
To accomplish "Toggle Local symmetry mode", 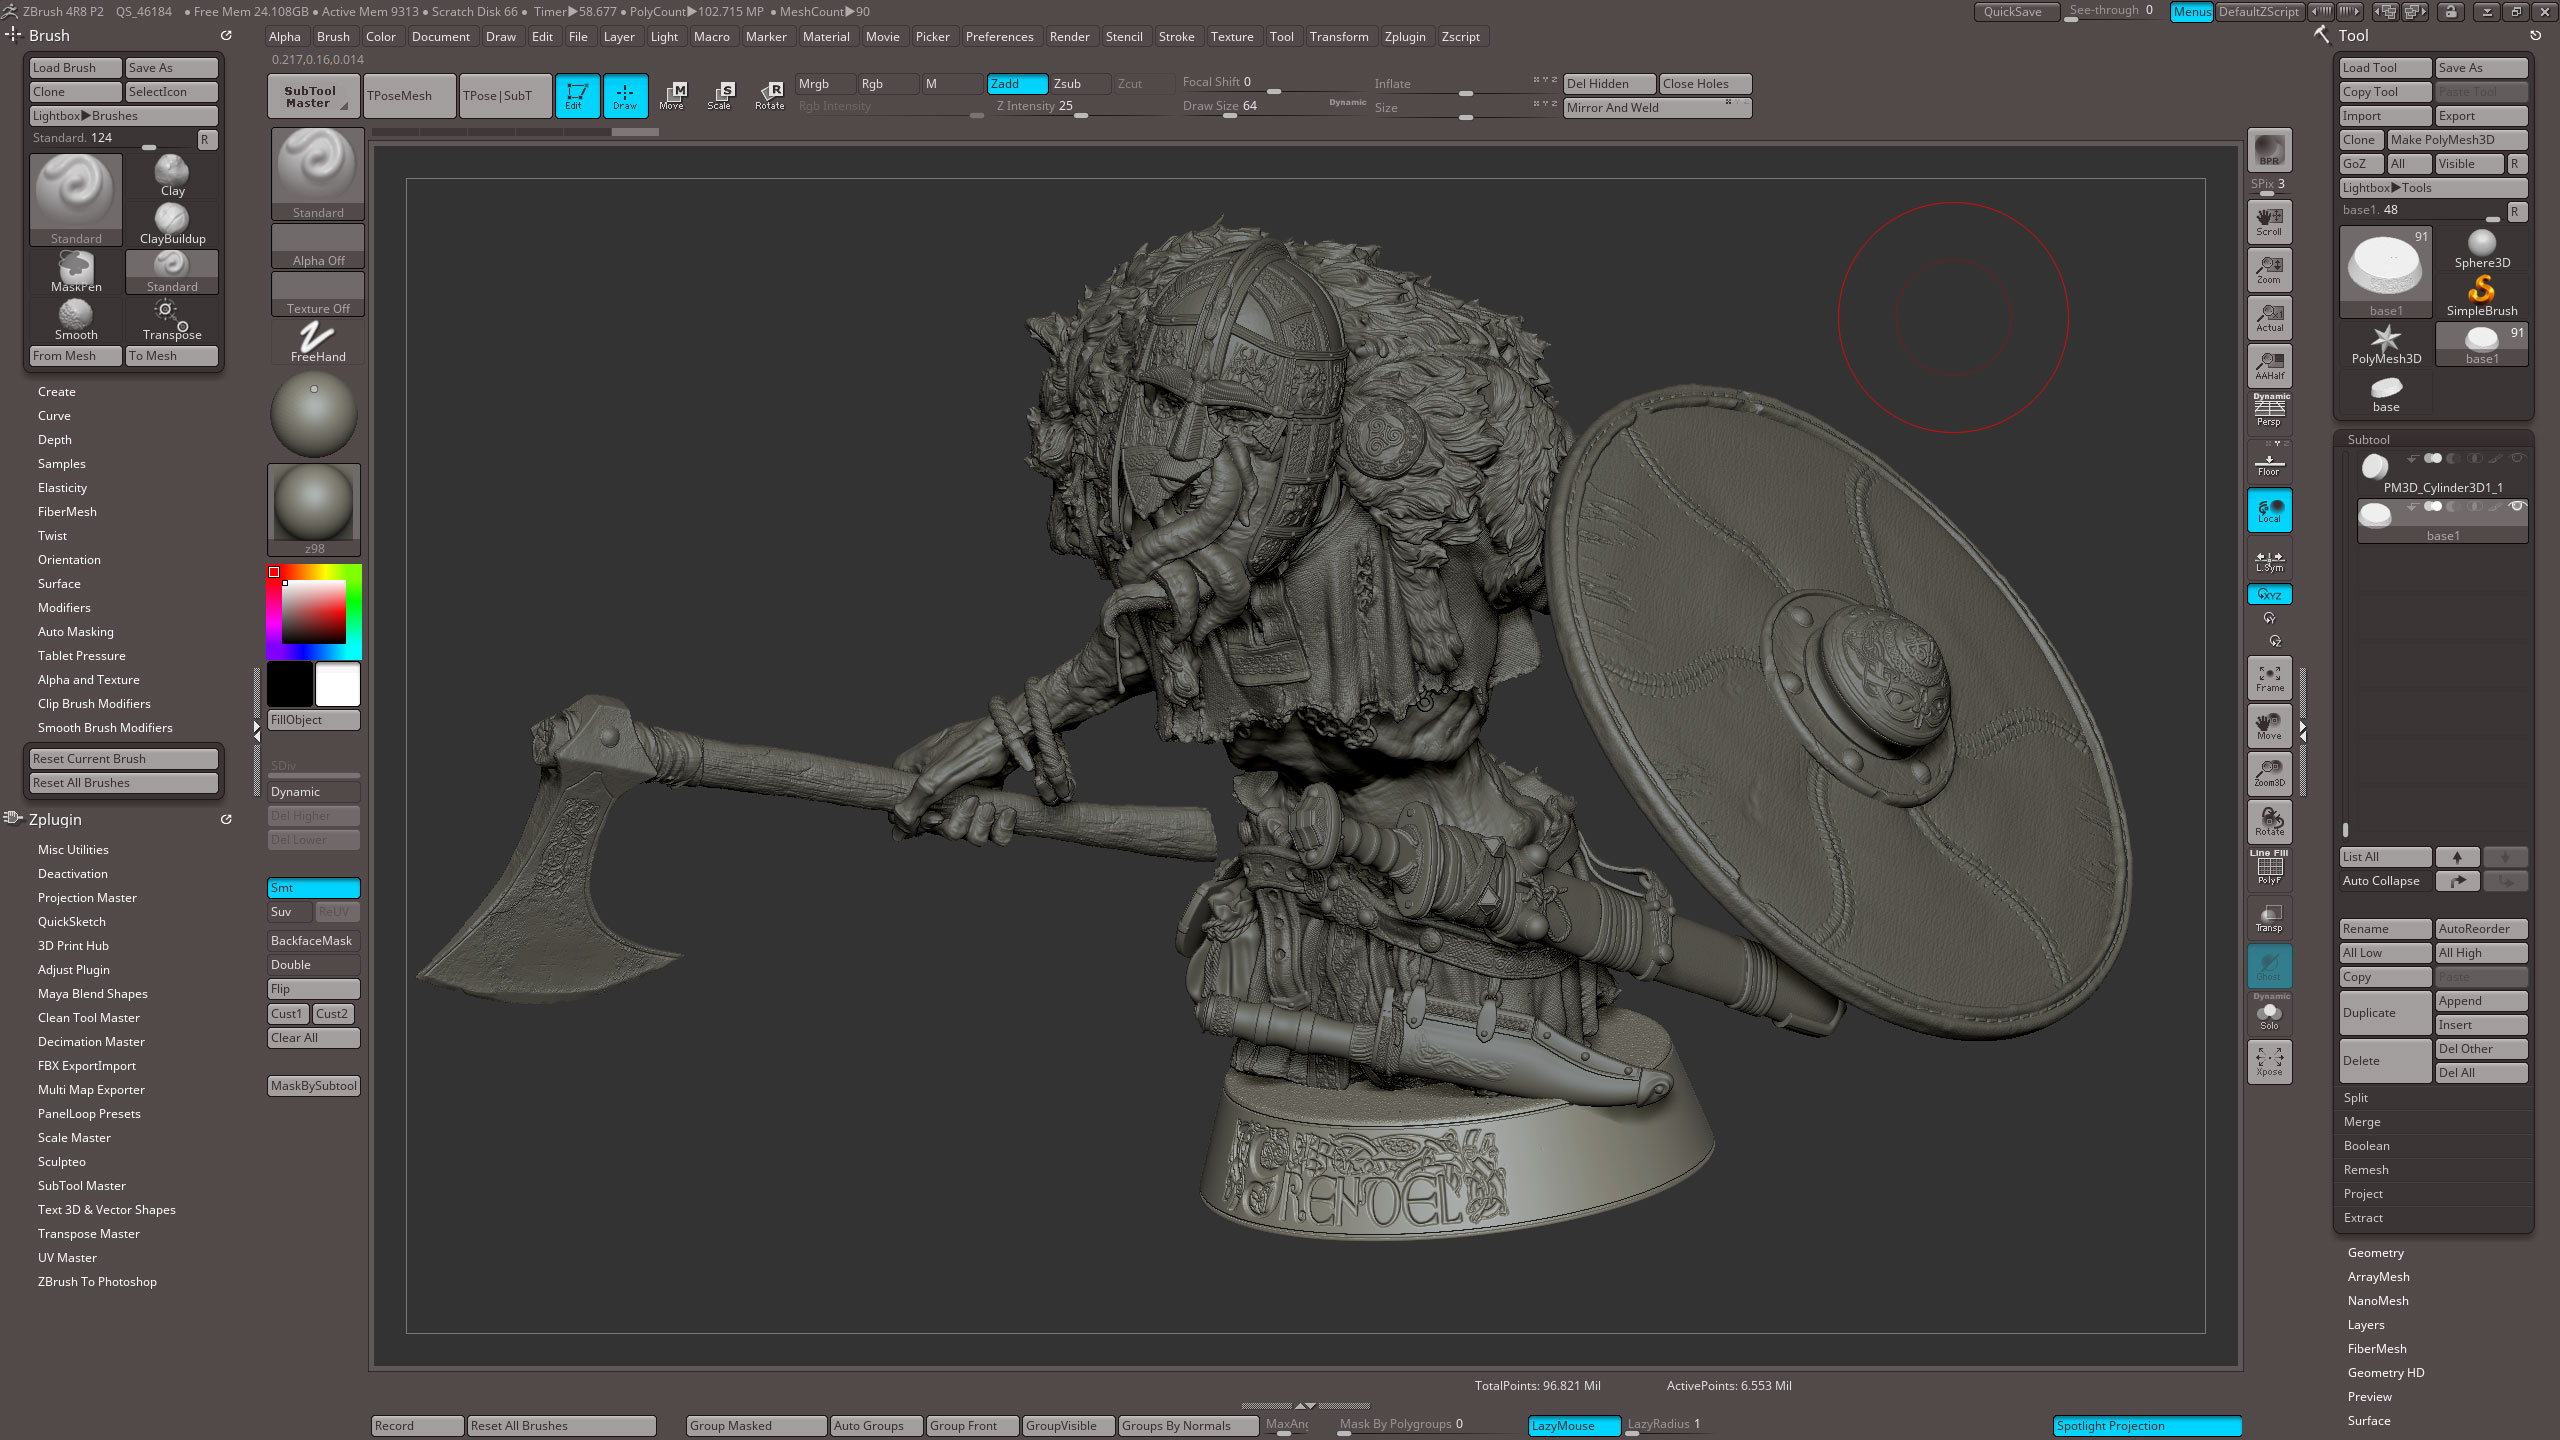I will pyautogui.click(x=2269, y=510).
